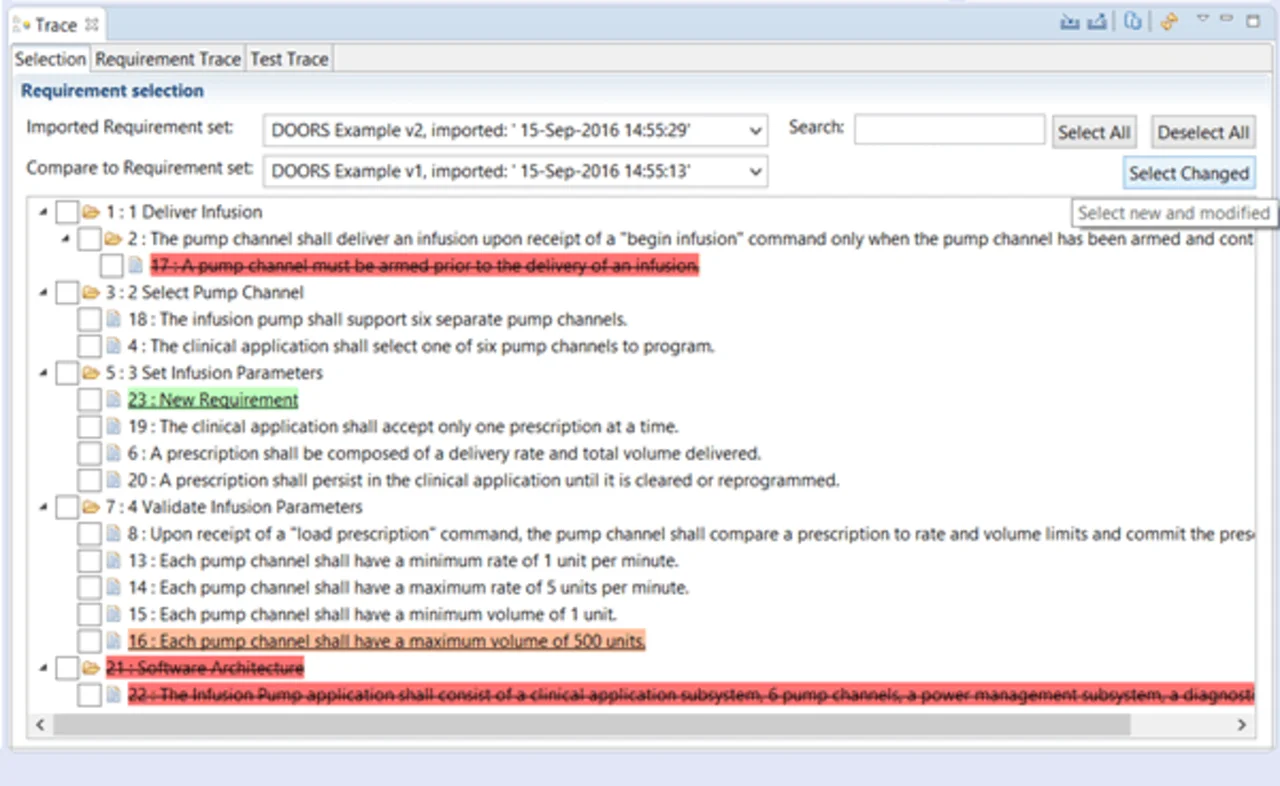Collapse requirement 2 tree node
The width and height of the screenshot is (1280, 786).
pos(66,239)
